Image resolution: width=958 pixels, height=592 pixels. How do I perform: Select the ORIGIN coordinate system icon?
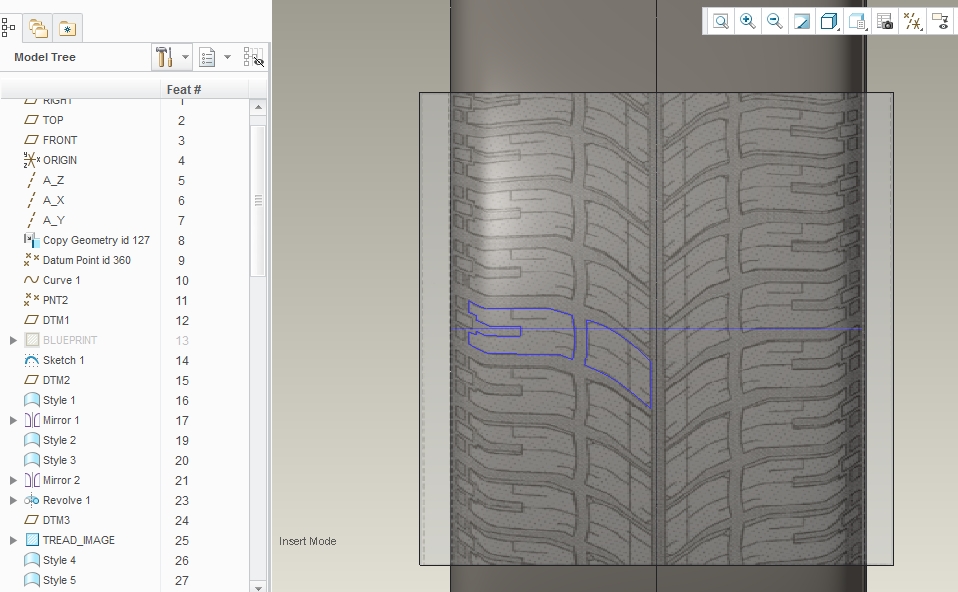click(31, 160)
